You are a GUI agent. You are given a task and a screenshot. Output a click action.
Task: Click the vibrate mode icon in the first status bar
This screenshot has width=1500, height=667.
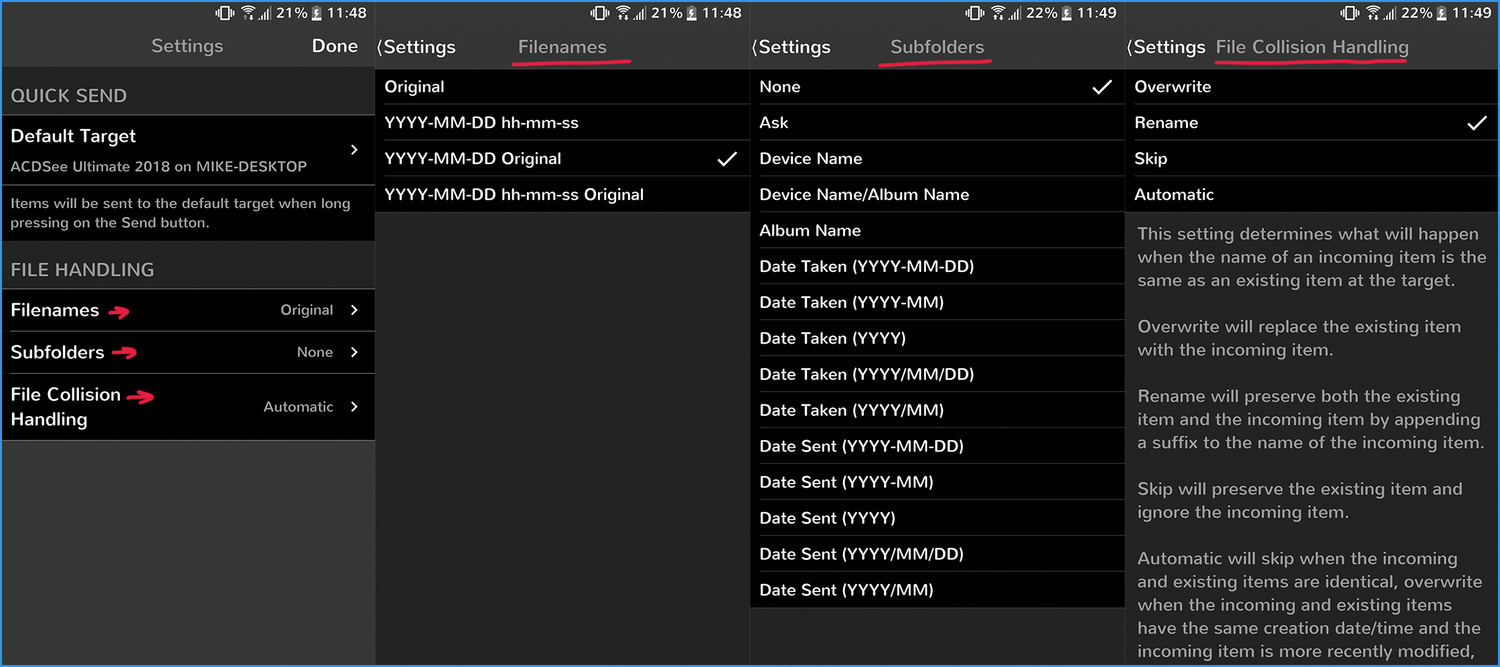click(x=226, y=13)
